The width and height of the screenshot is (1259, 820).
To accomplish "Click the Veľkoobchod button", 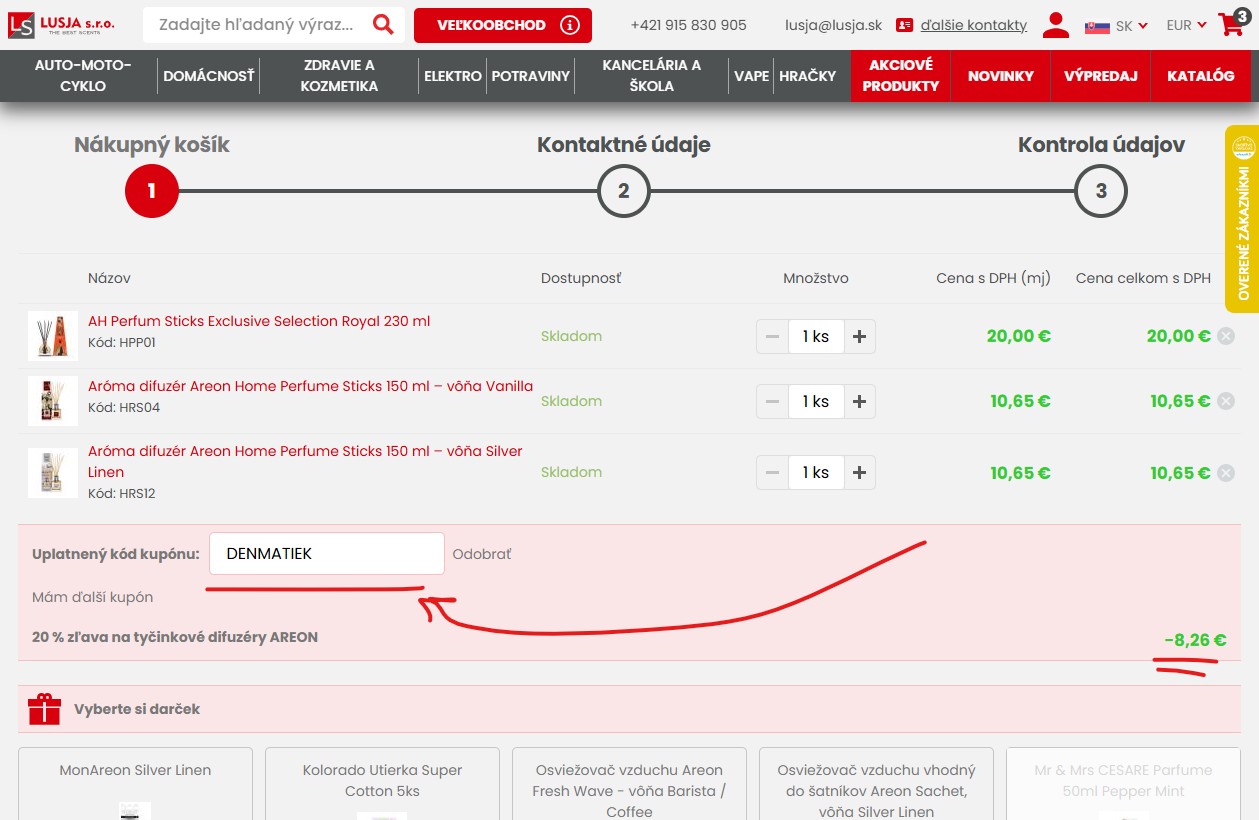I will point(503,25).
